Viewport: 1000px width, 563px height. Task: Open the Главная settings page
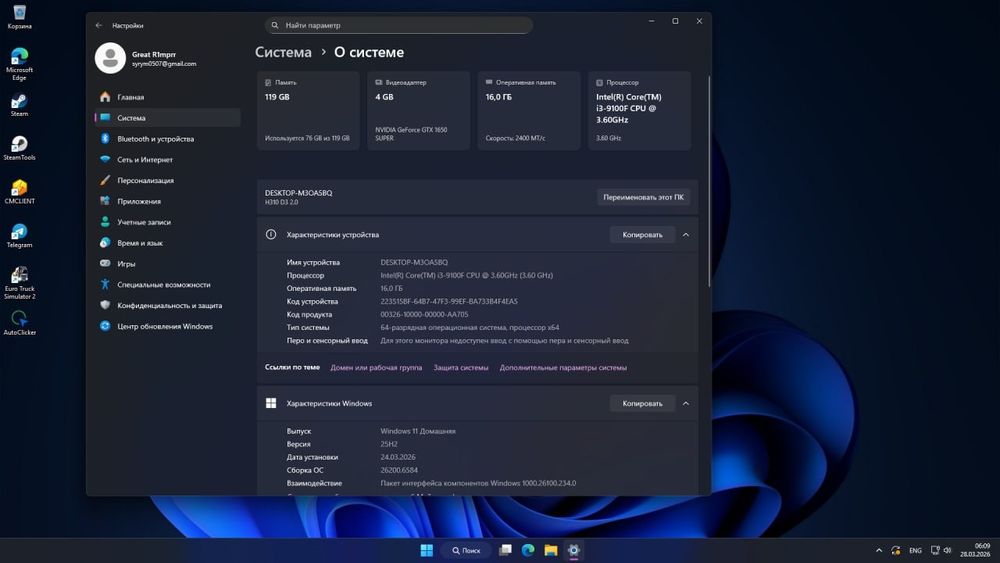[x=167, y=97]
